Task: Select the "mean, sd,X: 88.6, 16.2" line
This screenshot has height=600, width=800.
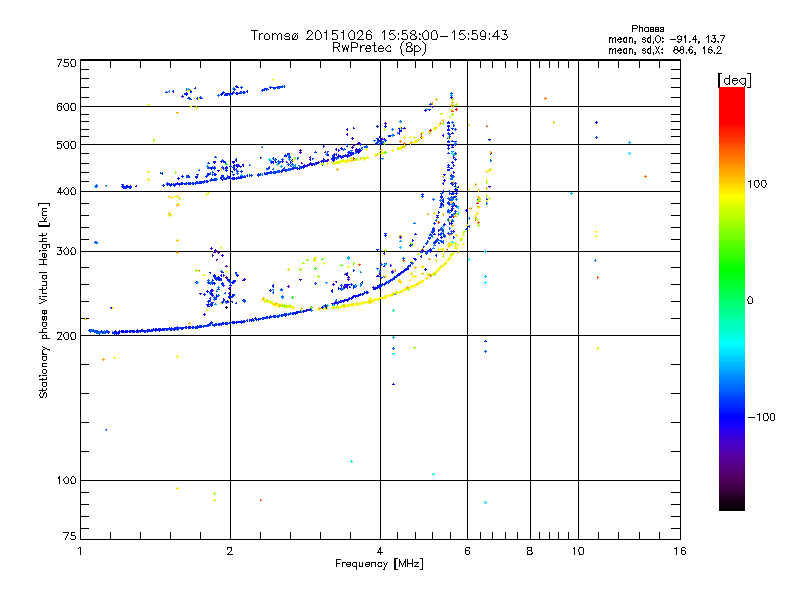Action: pos(665,50)
